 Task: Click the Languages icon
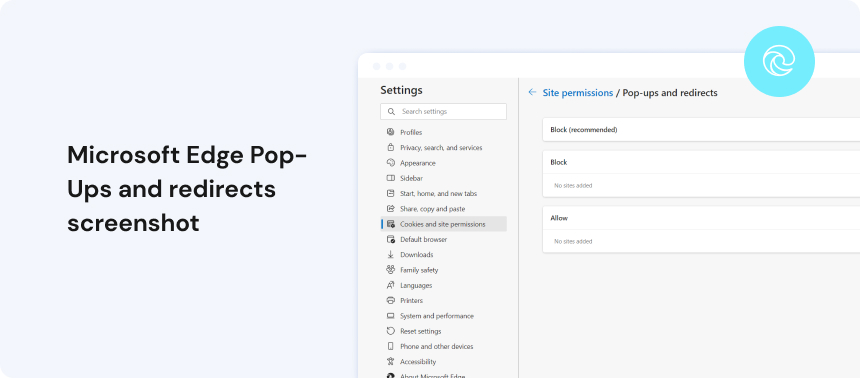click(x=391, y=285)
